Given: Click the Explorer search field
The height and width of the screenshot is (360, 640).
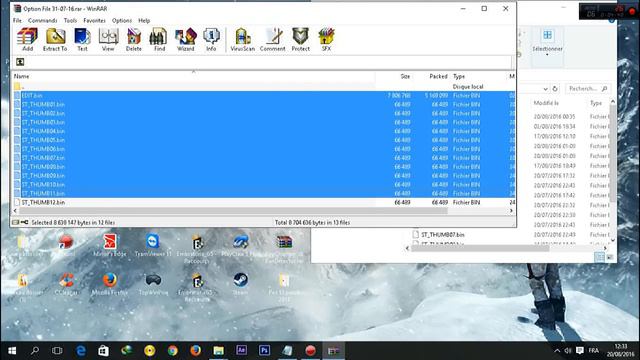Looking at the screenshot, I should (588, 89).
